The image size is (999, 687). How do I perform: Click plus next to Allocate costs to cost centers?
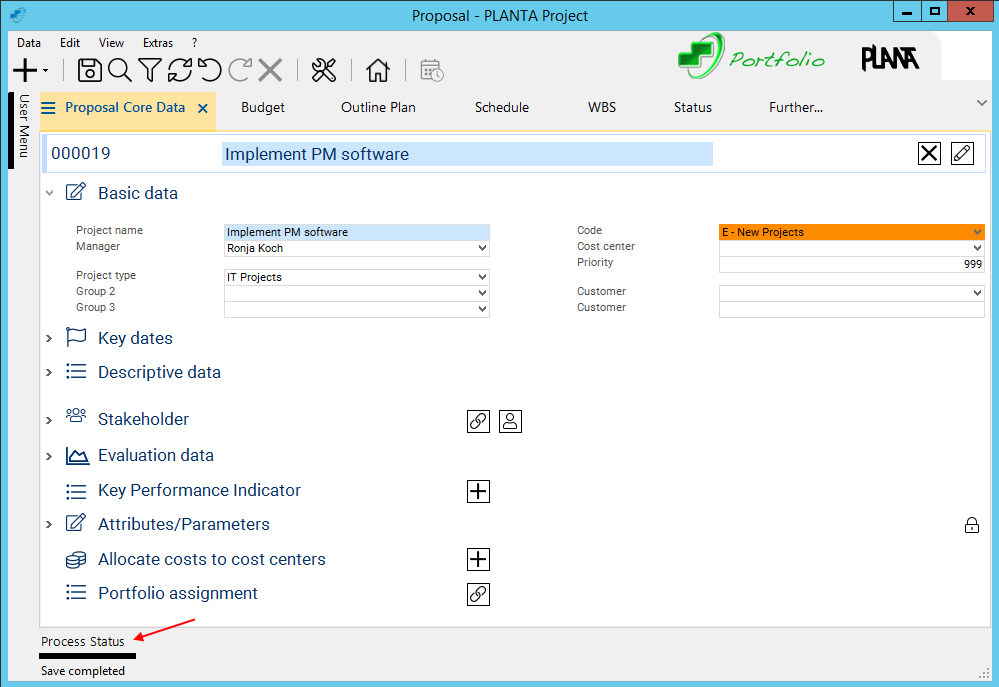point(478,560)
